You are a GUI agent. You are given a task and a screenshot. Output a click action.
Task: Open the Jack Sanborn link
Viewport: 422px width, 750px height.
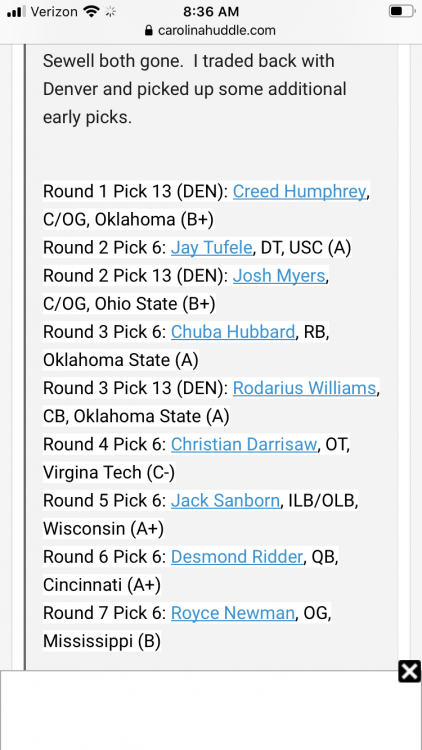pyautogui.click(x=225, y=501)
